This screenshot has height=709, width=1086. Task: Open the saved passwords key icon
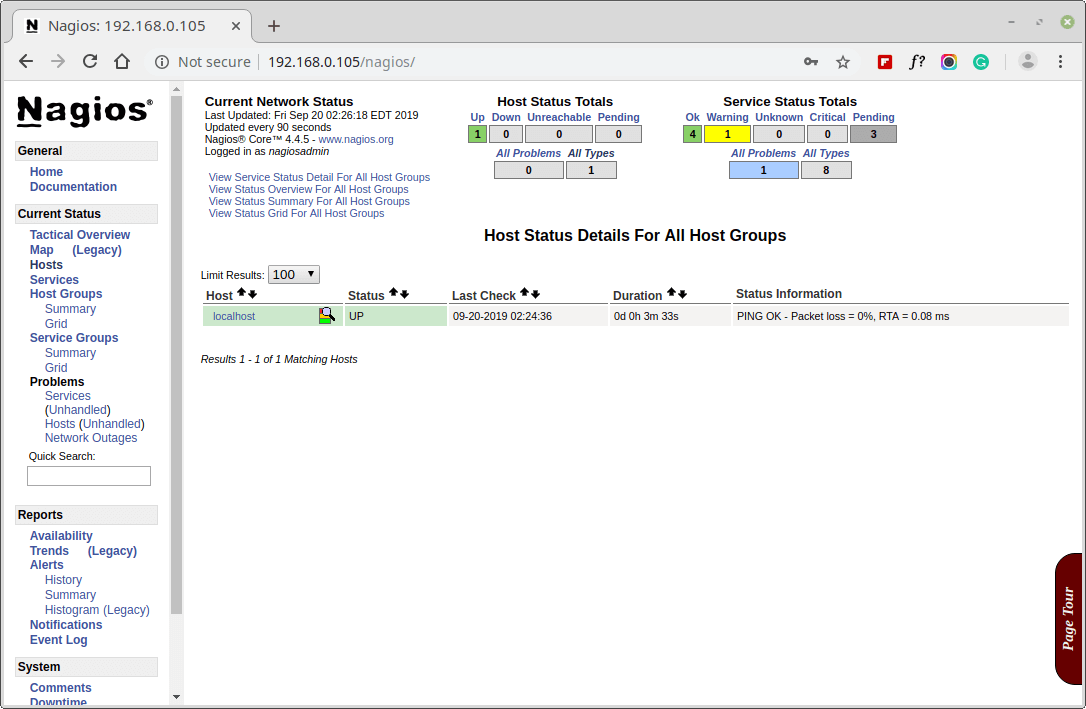pyautogui.click(x=811, y=62)
